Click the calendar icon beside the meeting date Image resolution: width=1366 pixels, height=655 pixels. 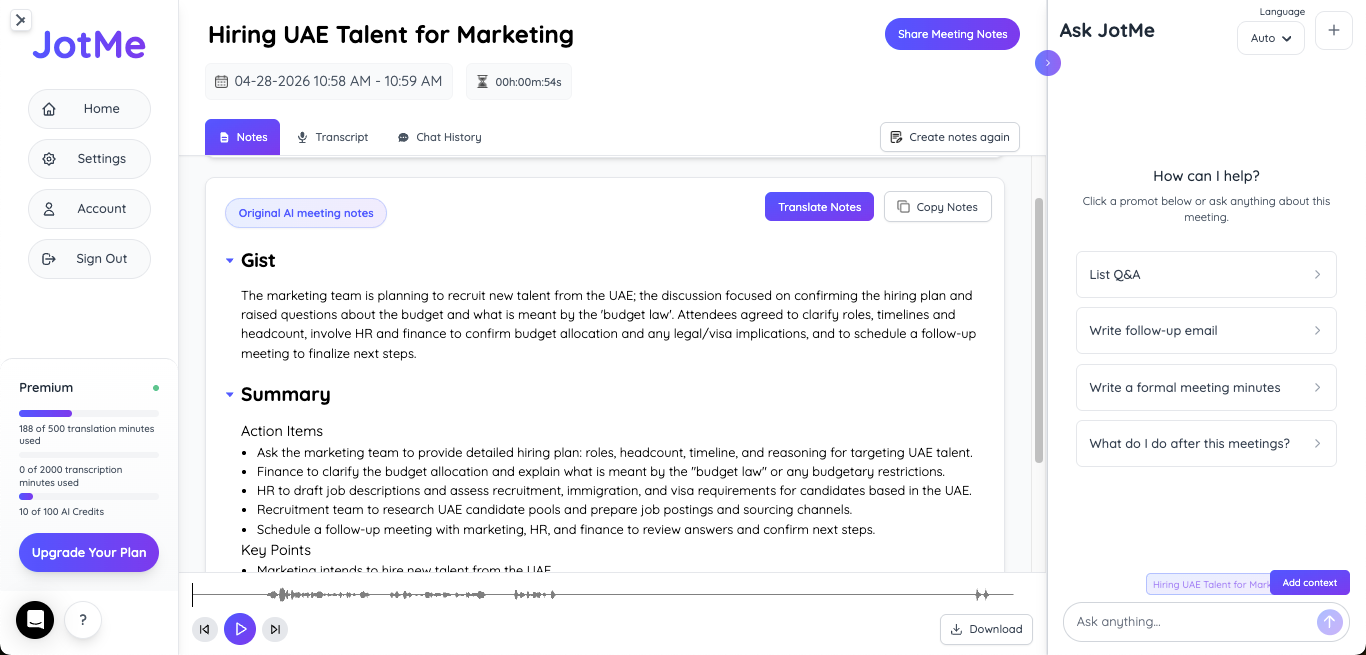coord(221,82)
